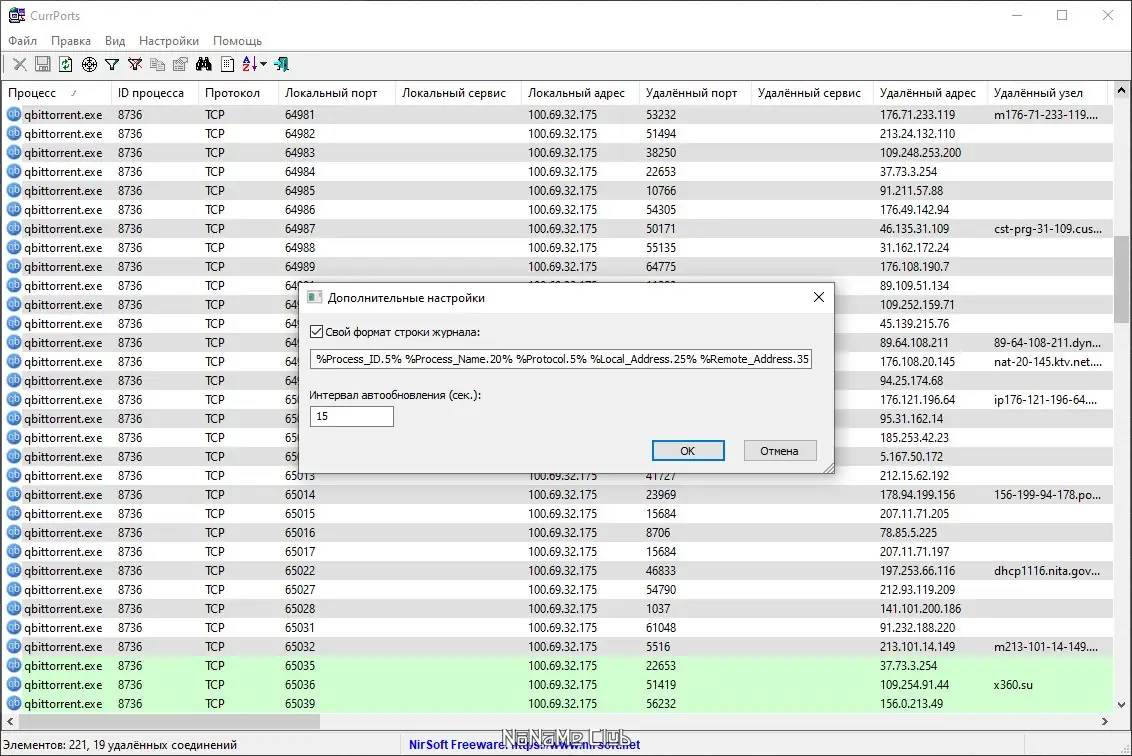Viewport: 1132px width, 756px height.
Task: Open the dropdown arrow next to A-Z sort
Action: pos(264,64)
